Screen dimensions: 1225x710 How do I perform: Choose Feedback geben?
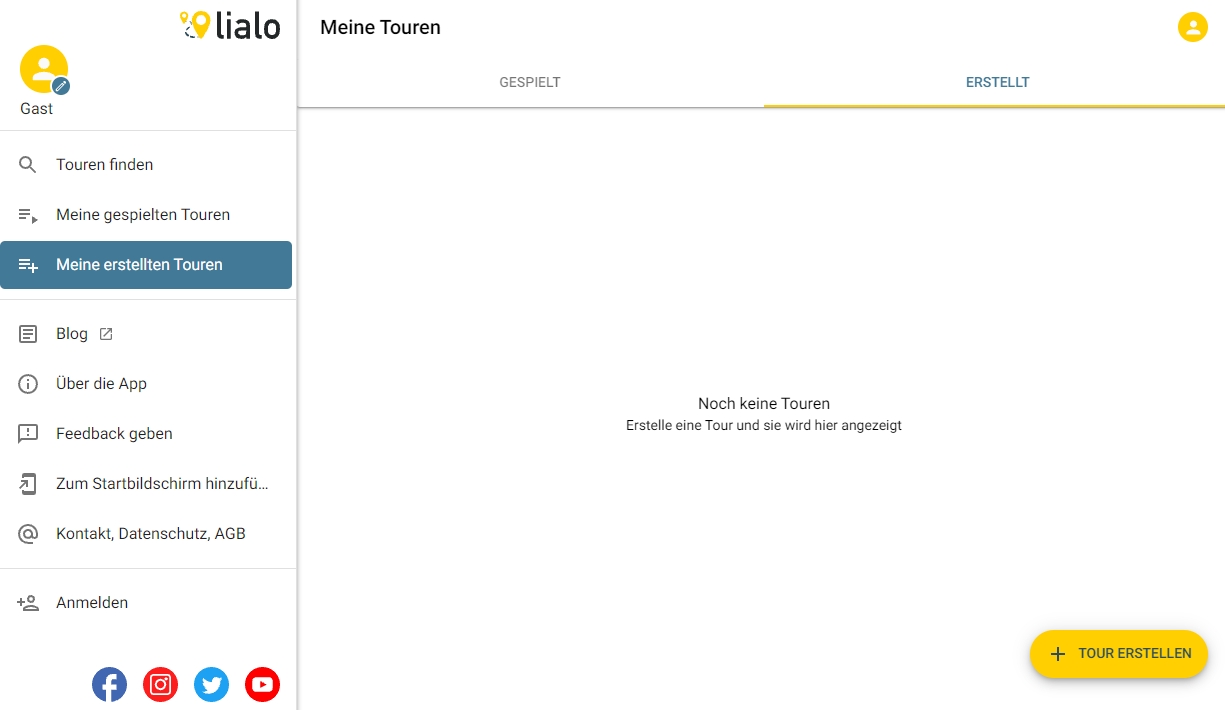tap(114, 434)
